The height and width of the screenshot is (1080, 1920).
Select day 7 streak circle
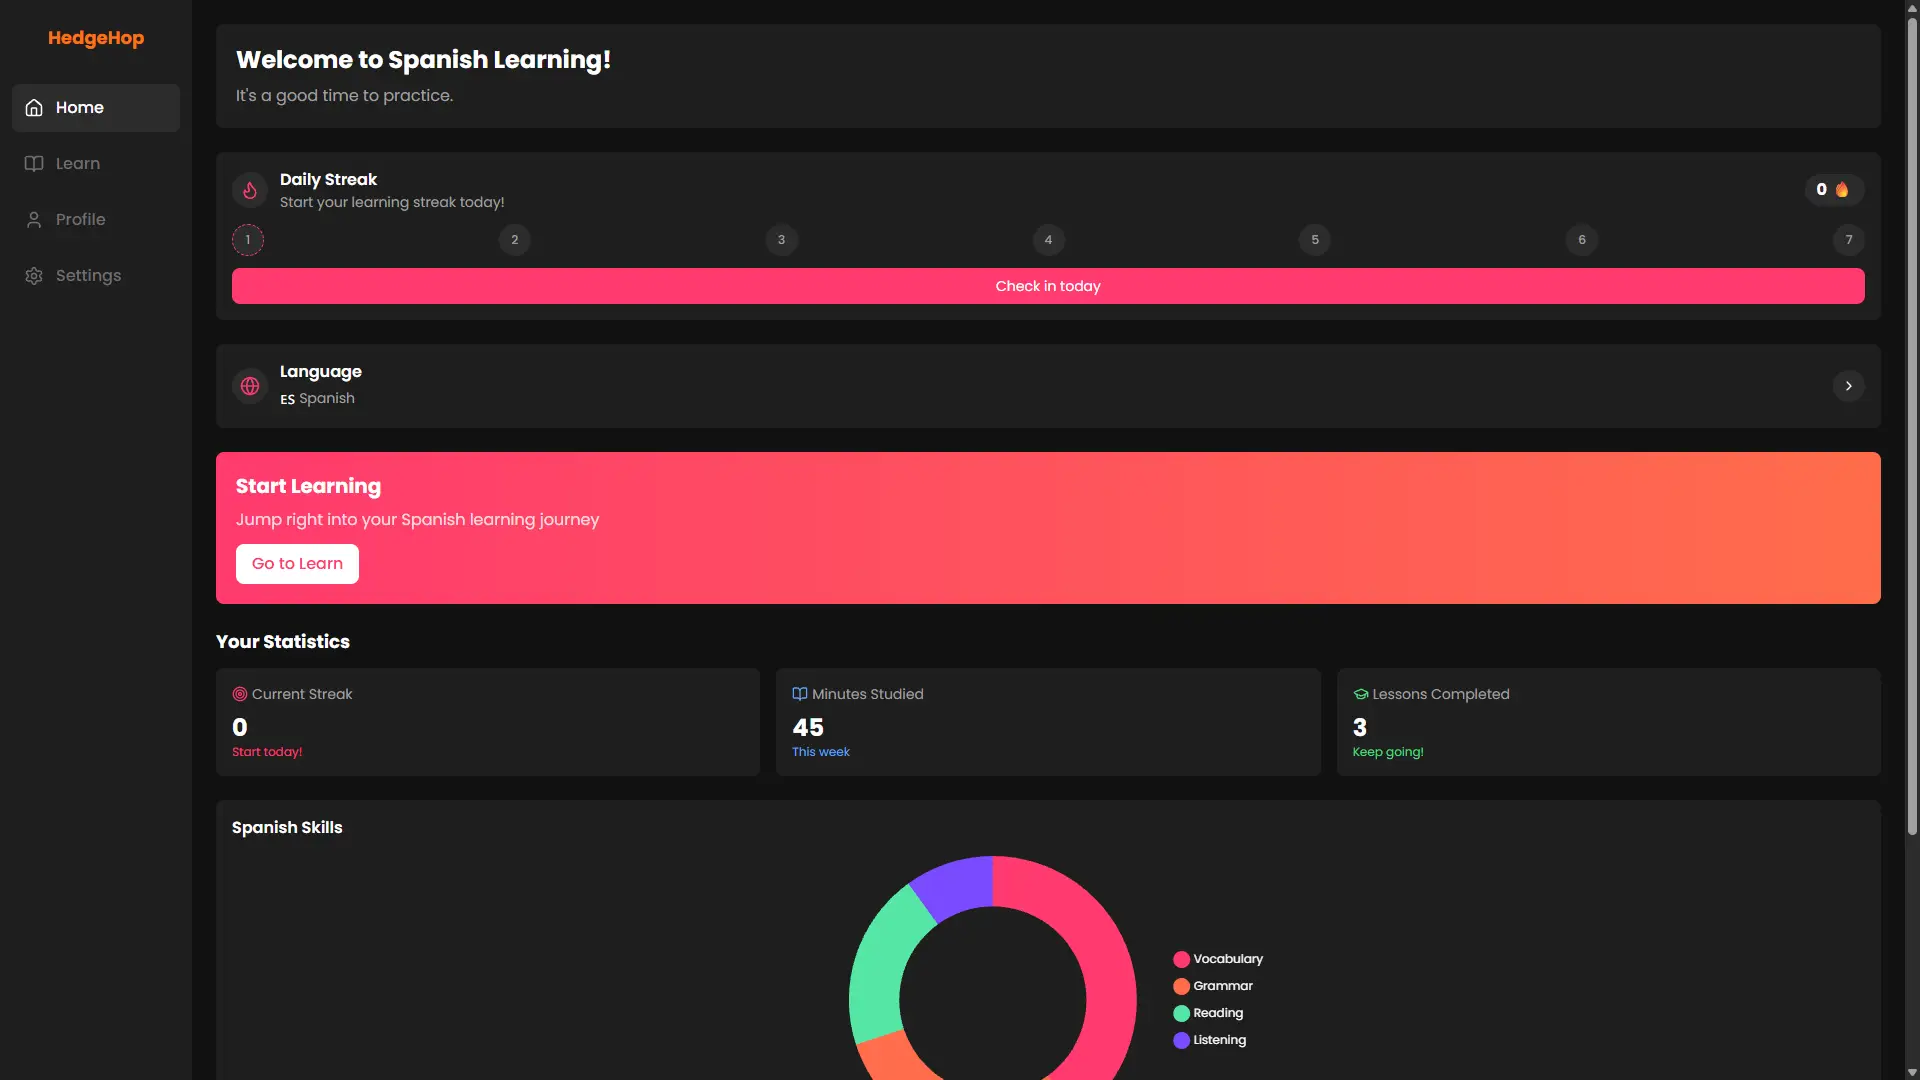1849,240
